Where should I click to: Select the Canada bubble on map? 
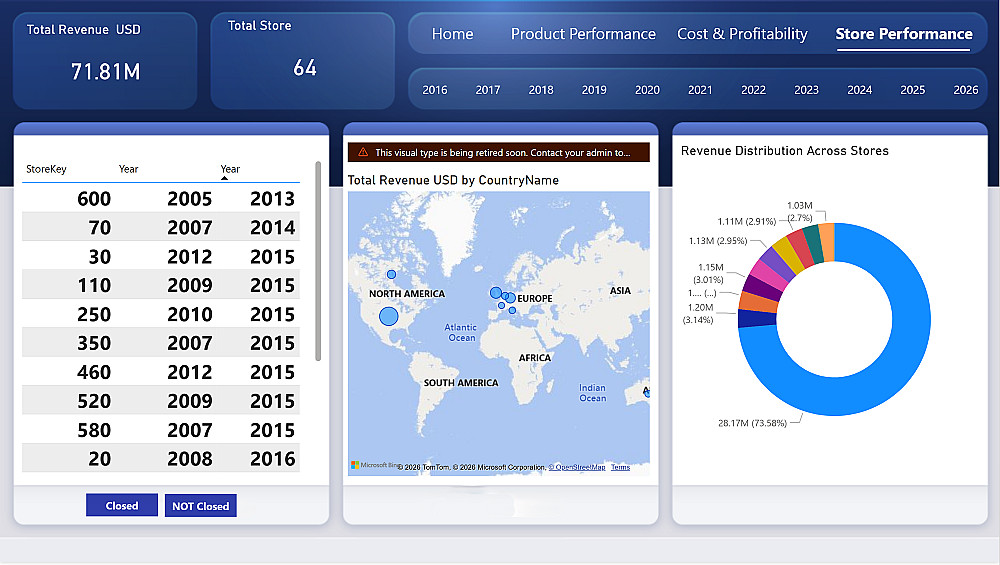click(392, 274)
